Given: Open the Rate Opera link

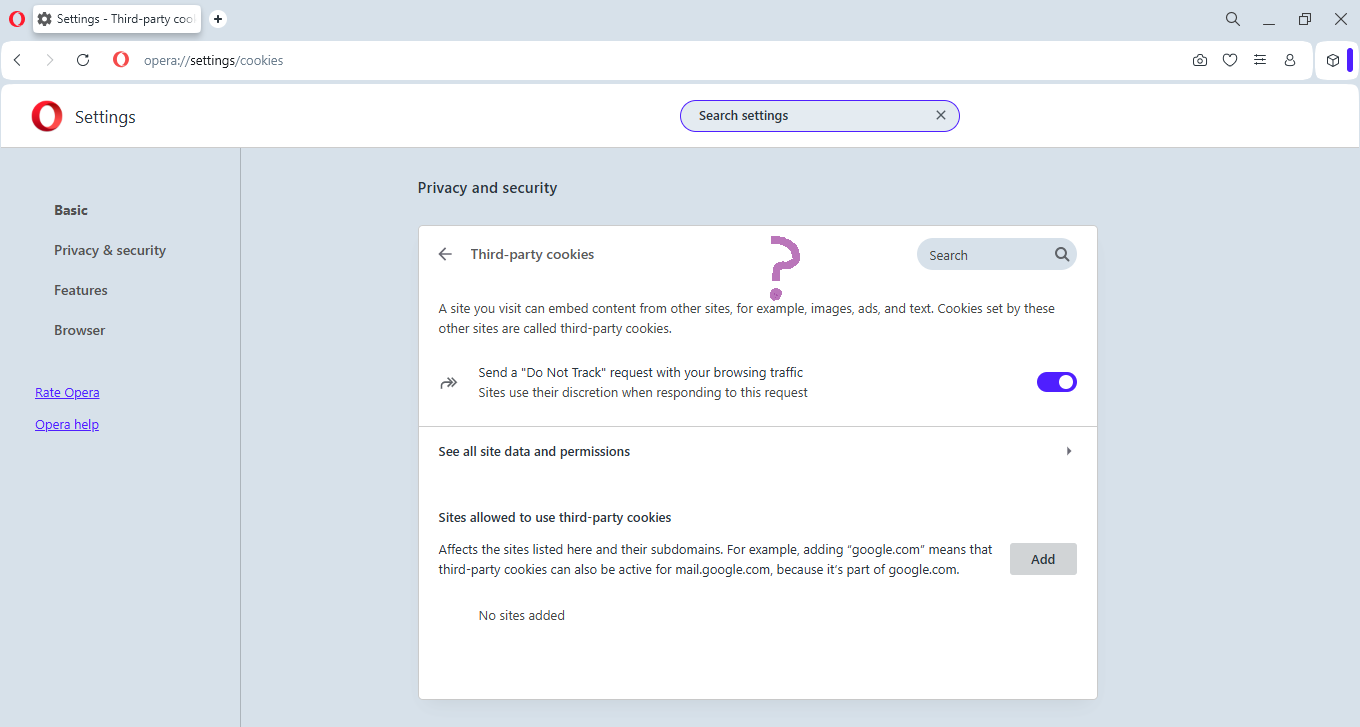Looking at the screenshot, I should pyautogui.click(x=67, y=392).
